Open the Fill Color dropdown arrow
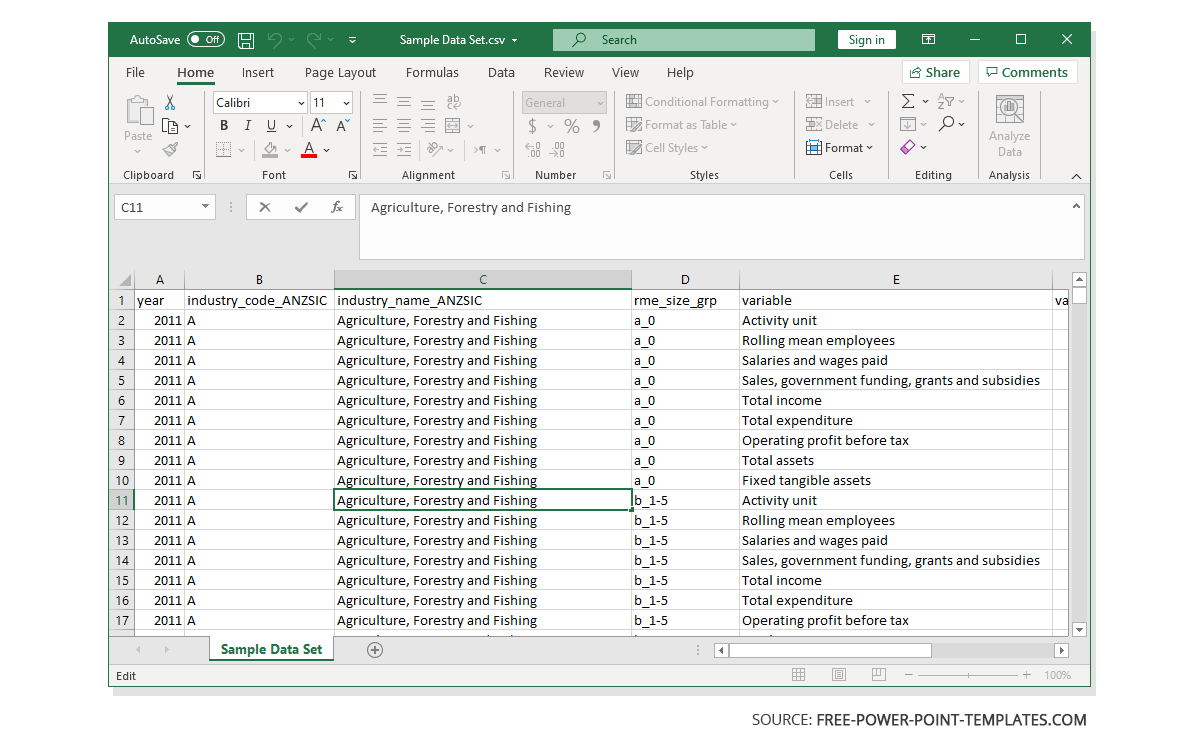The height and width of the screenshot is (750, 1200). point(288,148)
